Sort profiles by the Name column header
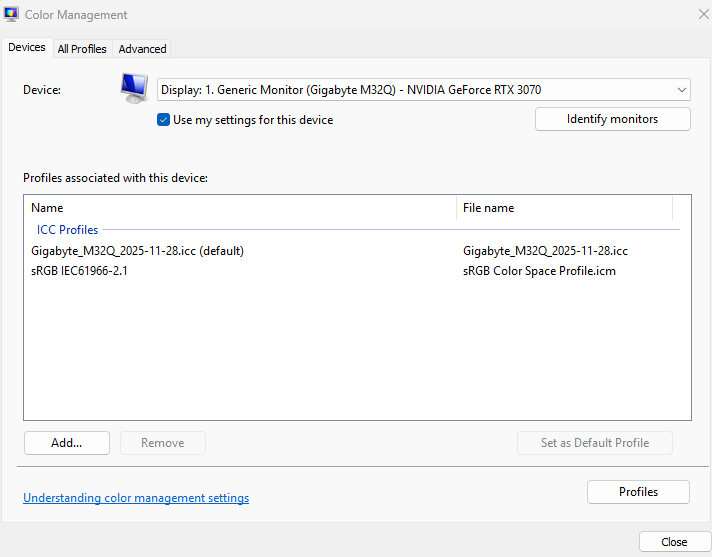 (47, 208)
